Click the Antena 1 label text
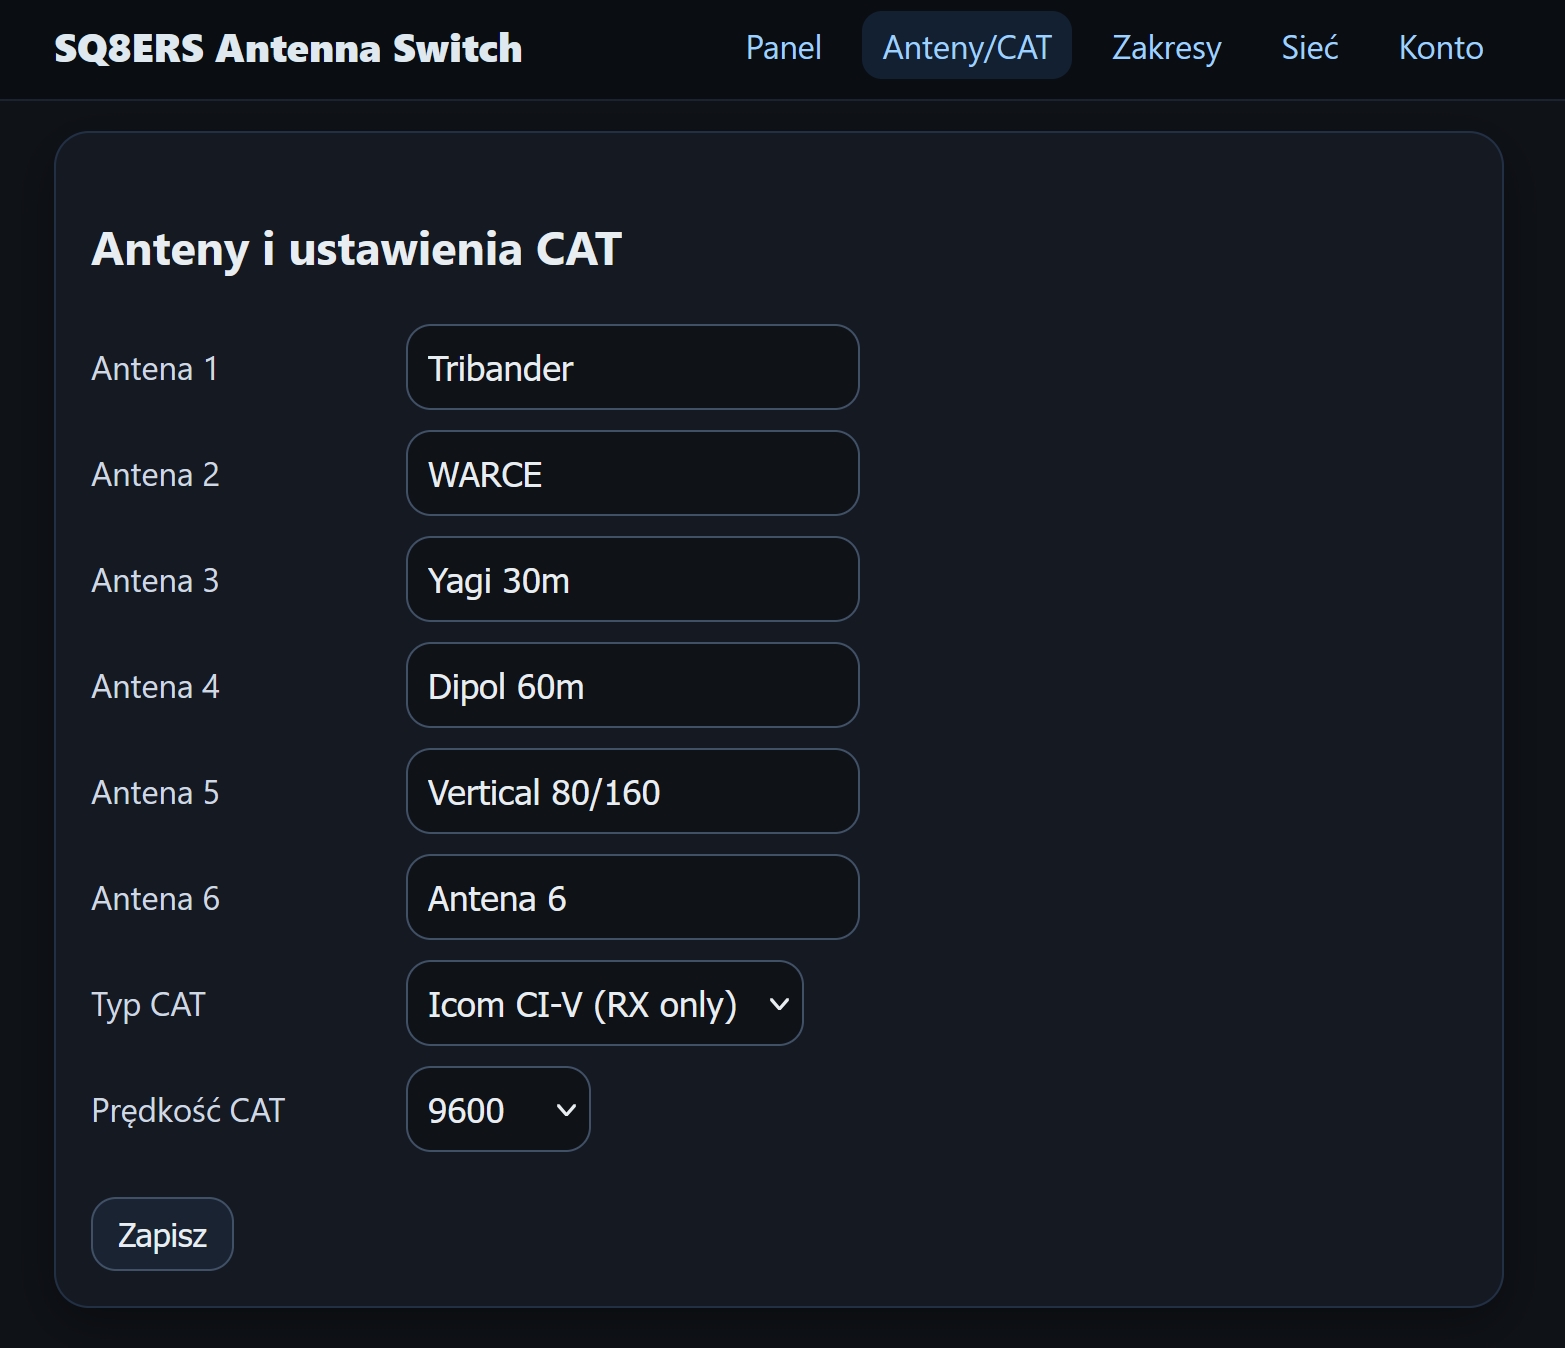 [x=154, y=368]
